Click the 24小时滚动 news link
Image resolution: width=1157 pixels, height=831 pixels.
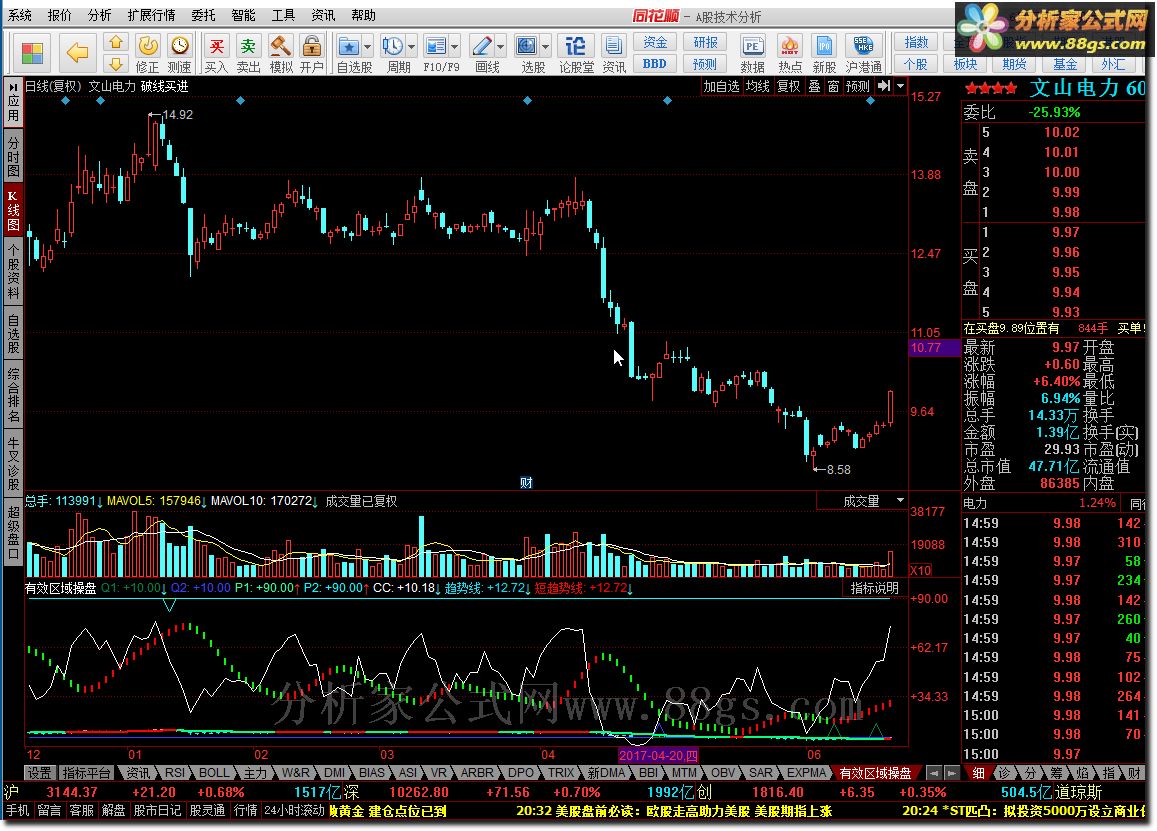tap(294, 810)
